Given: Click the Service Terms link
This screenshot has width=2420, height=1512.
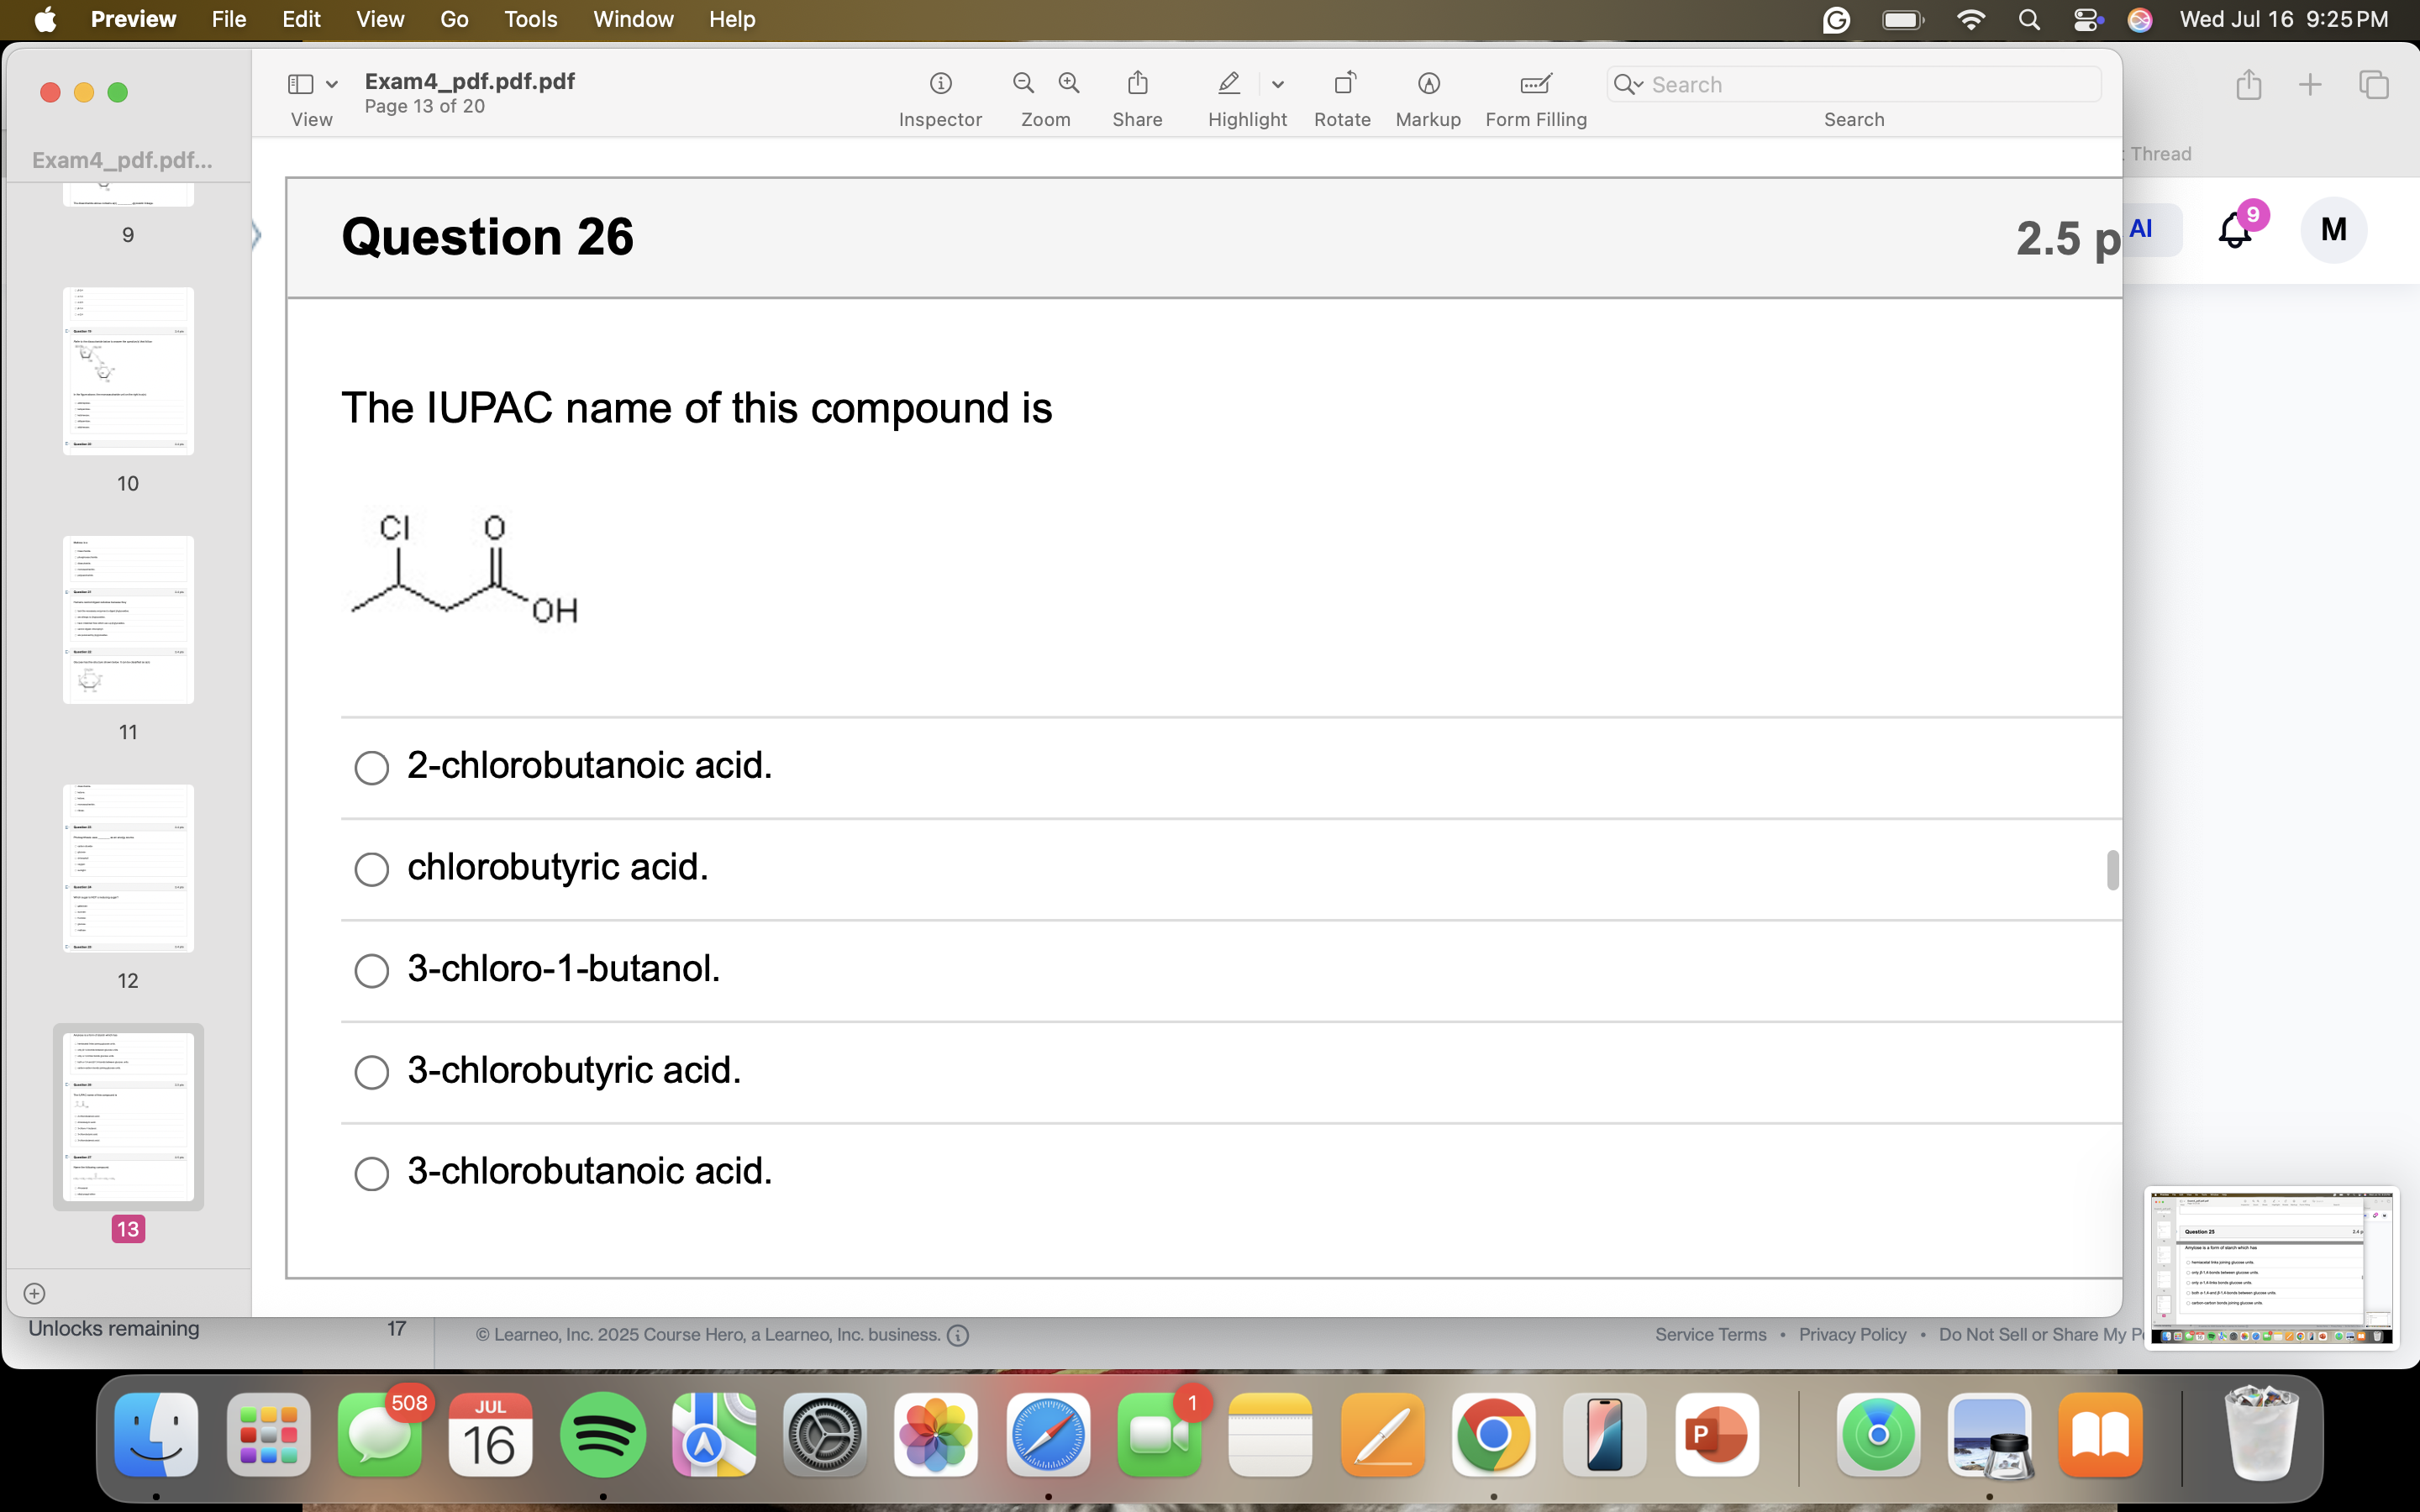Looking at the screenshot, I should [1710, 1334].
